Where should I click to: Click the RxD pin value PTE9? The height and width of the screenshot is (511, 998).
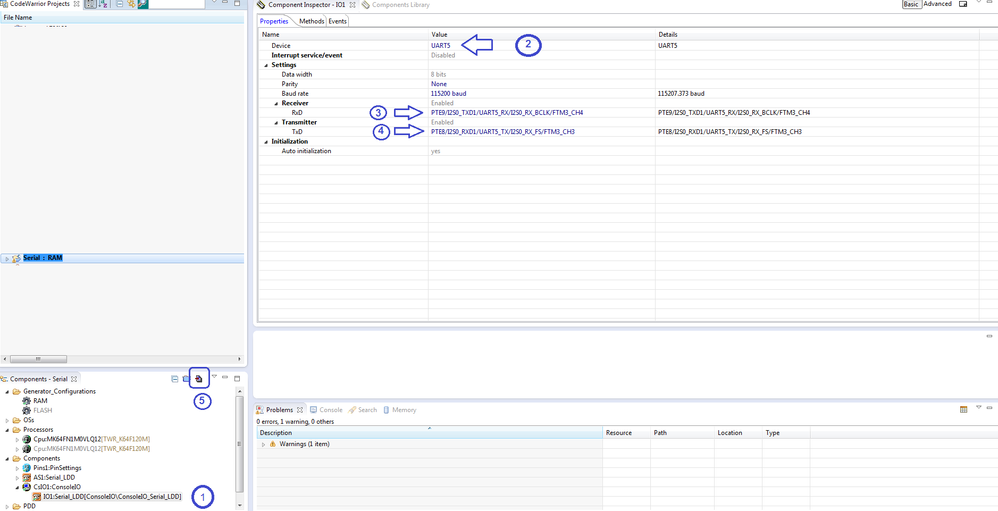507,113
